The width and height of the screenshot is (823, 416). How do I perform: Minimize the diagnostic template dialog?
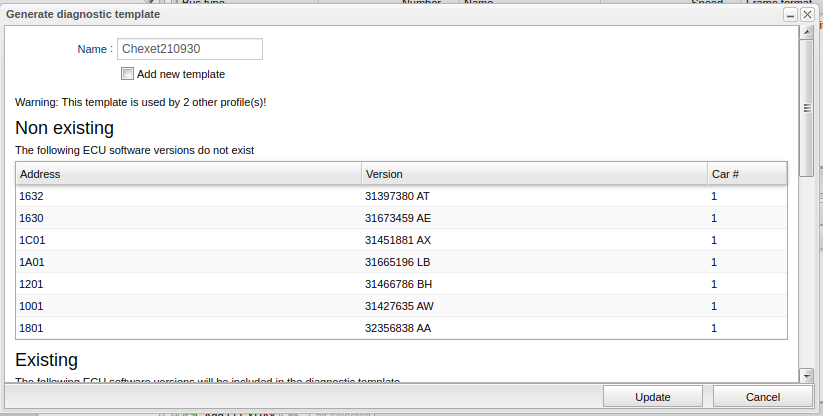[x=790, y=15]
